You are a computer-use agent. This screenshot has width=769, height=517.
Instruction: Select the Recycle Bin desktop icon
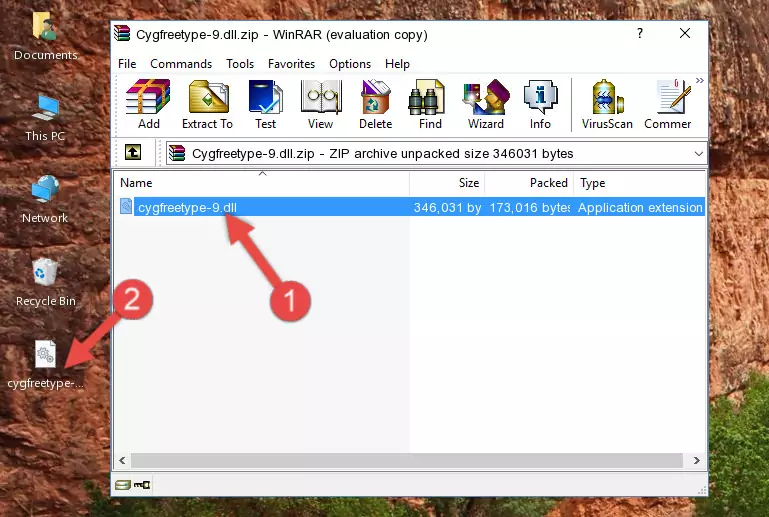point(45,282)
